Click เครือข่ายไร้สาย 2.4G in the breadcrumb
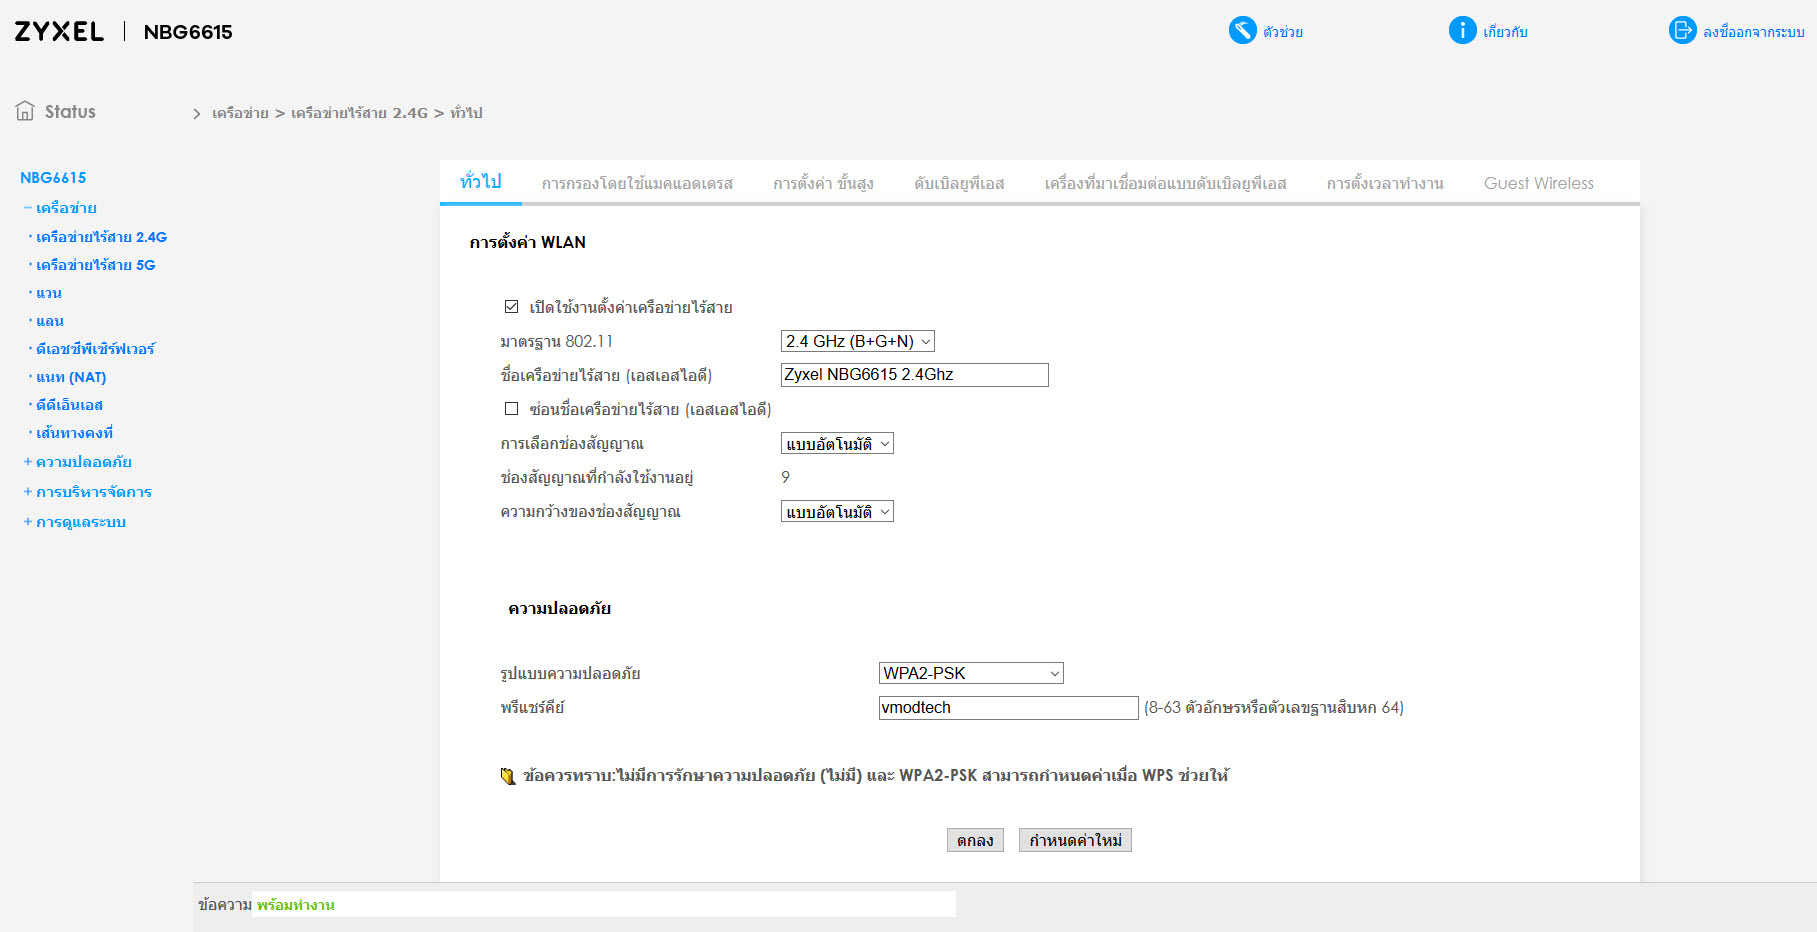This screenshot has width=1817, height=932. 359,113
